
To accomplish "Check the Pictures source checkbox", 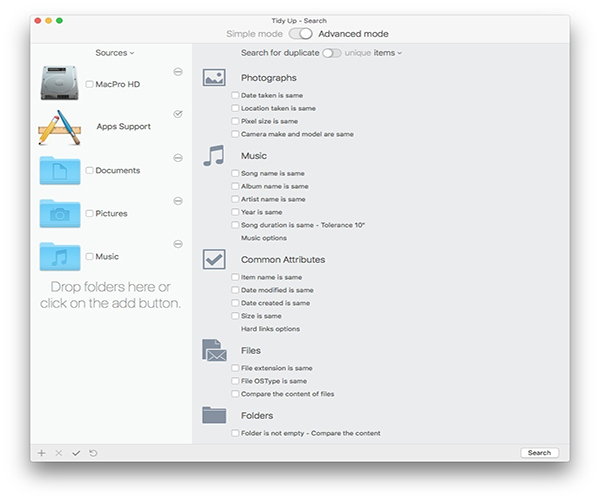I will (89, 213).
